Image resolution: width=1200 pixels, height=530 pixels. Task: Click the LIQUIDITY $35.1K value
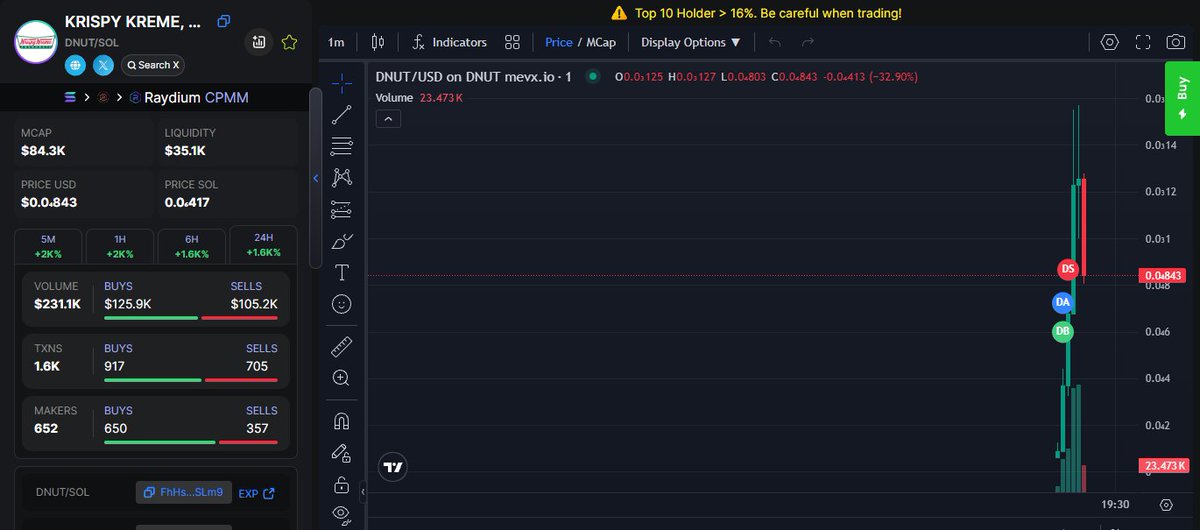[185, 151]
